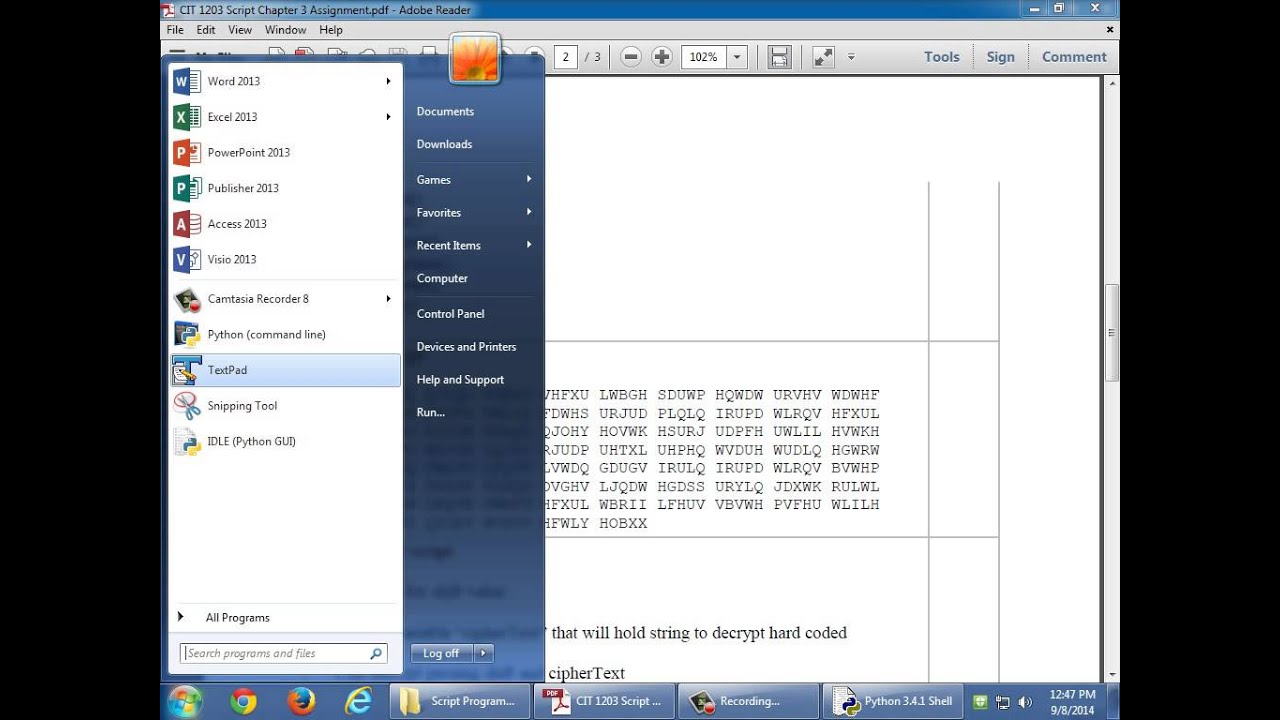The width and height of the screenshot is (1280, 720).
Task: Start Visio 2013
Action: tap(285, 259)
